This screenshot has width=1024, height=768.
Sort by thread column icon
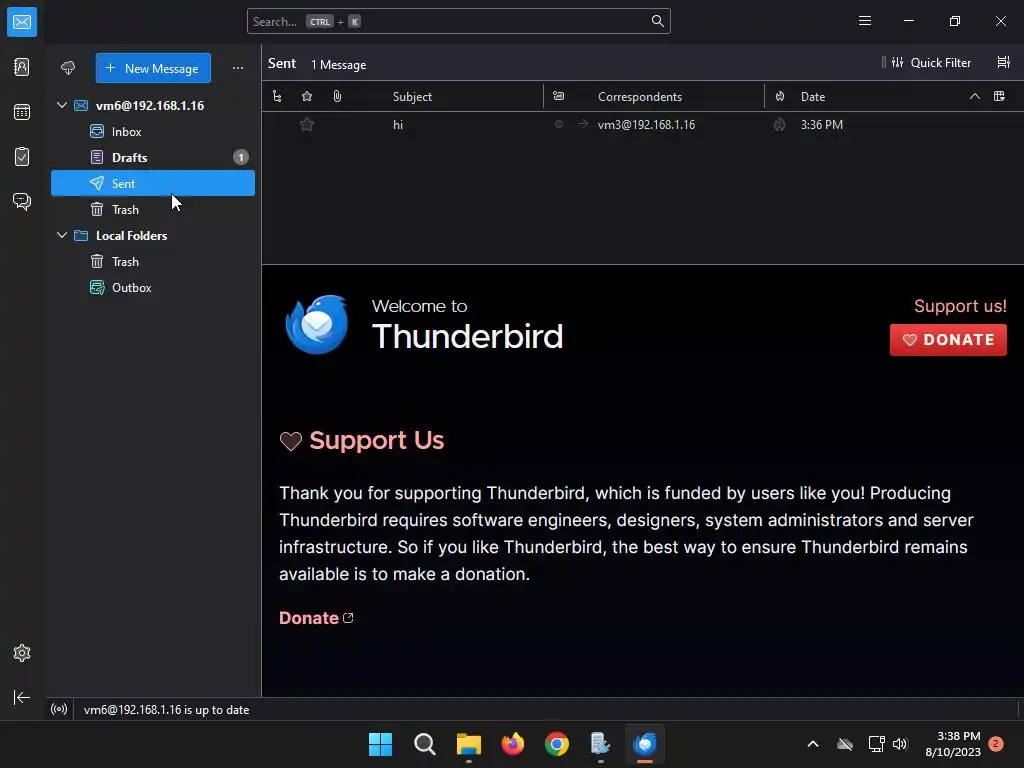point(277,97)
